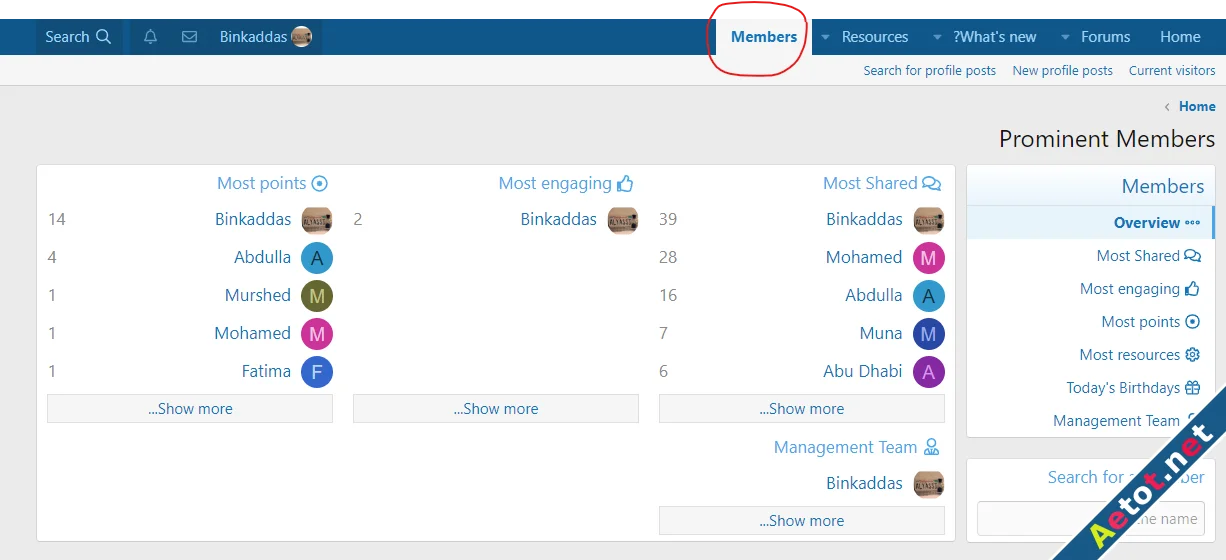Open Murshed's avatar in Most points

coord(317,296)
